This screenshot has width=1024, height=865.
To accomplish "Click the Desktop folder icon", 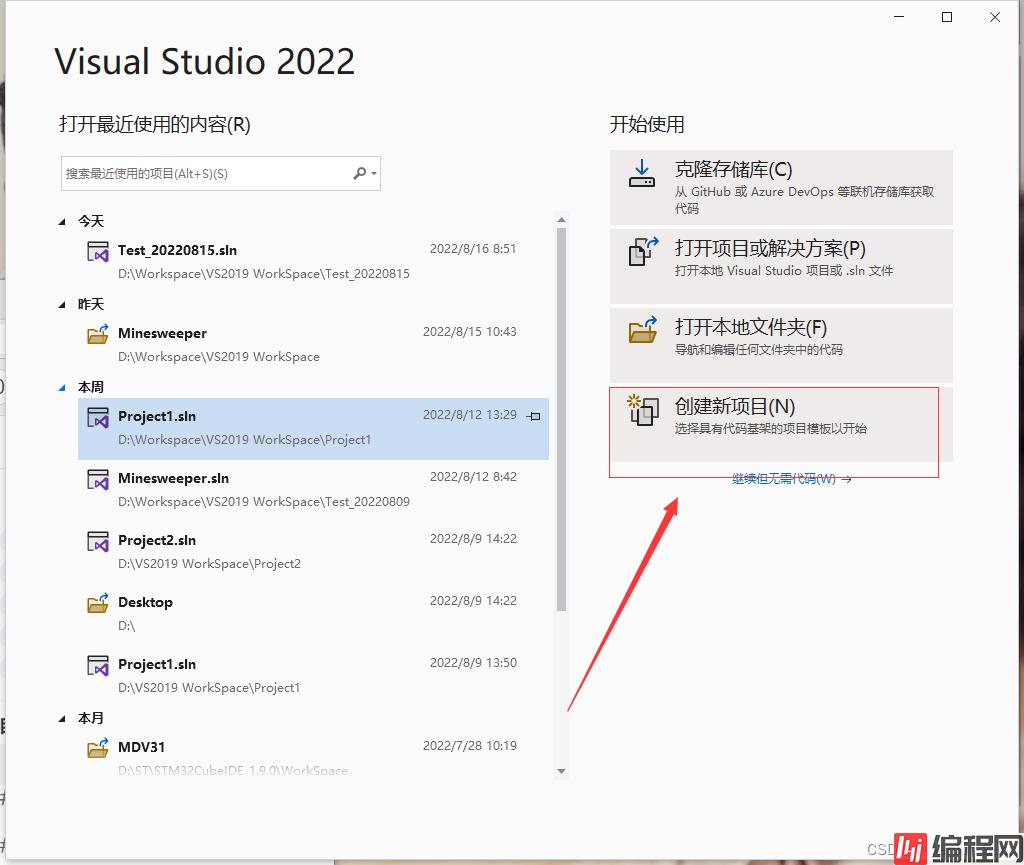I will coord(97,603).
